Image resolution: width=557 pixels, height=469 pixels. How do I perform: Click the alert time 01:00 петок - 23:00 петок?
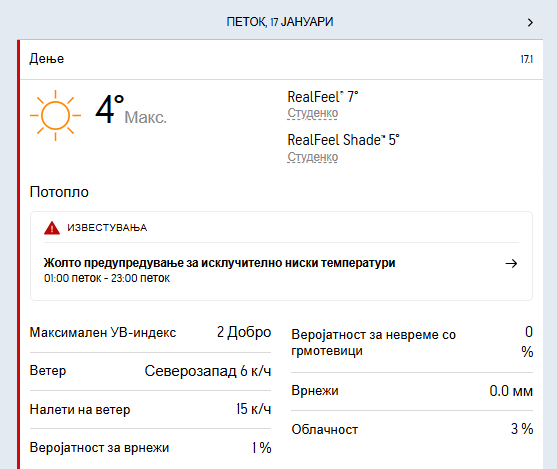(107, 278)
